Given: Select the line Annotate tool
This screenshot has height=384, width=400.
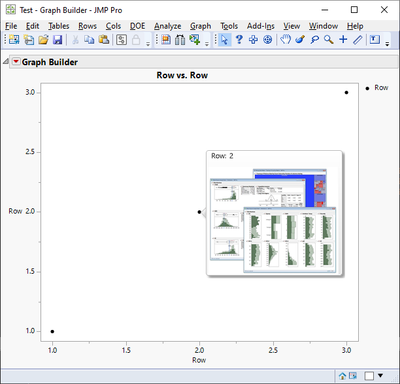Looking at the screenshot, I should pos(358,40).
